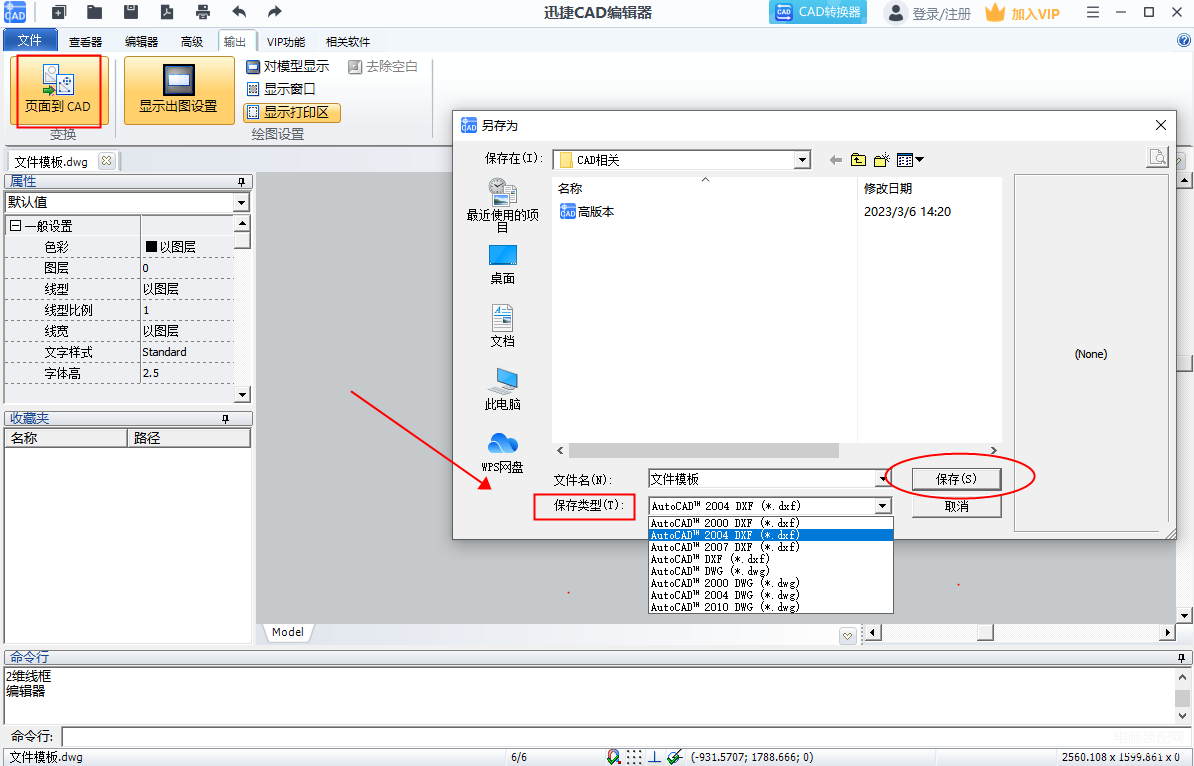Image resolution: width=1194 pixels, height=766 pixels.
Task: Toggle the grid dots icon in the status bar
Action: pos(634,757)
